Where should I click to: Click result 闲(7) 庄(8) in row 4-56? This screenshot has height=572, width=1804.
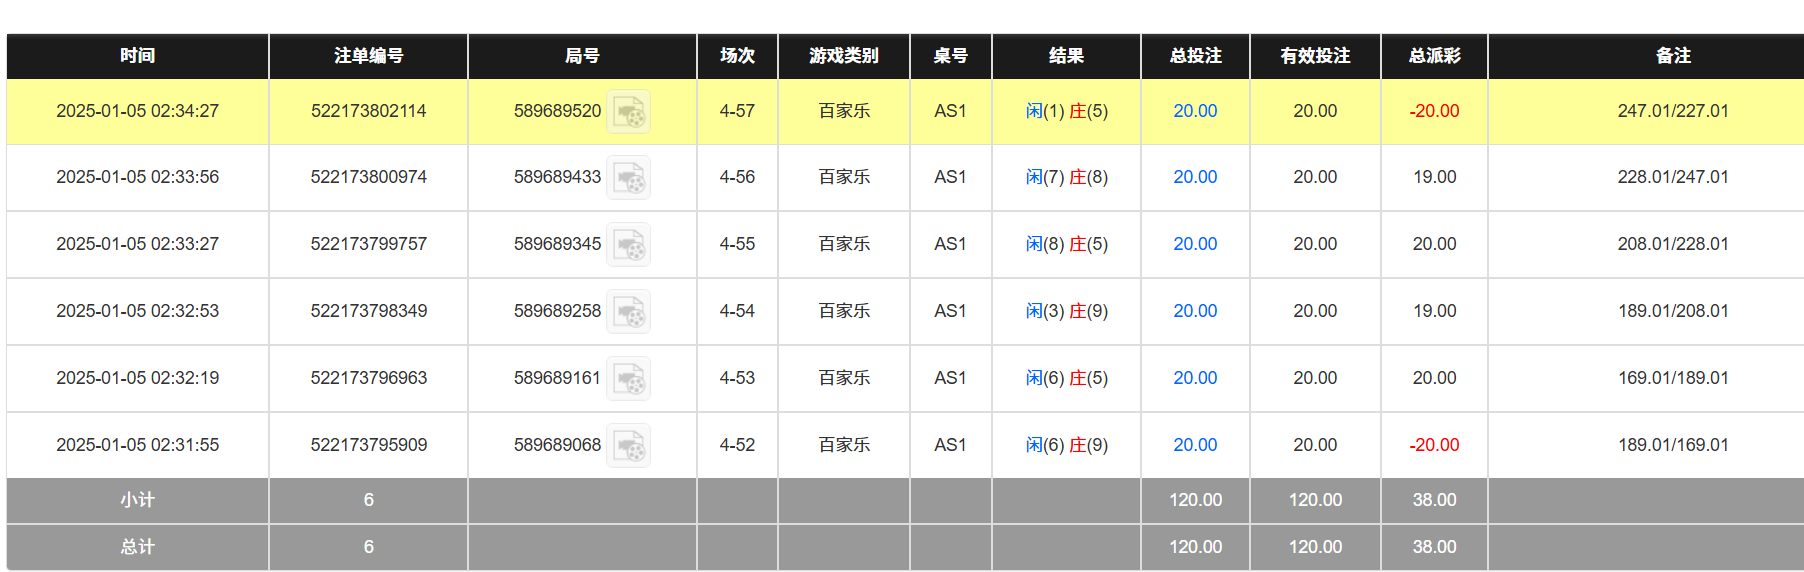click(x=1066, y=177)
